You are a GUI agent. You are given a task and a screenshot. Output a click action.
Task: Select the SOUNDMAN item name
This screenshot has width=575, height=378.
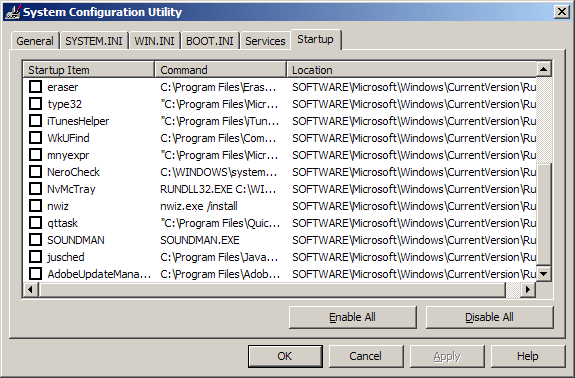(76, 240)
